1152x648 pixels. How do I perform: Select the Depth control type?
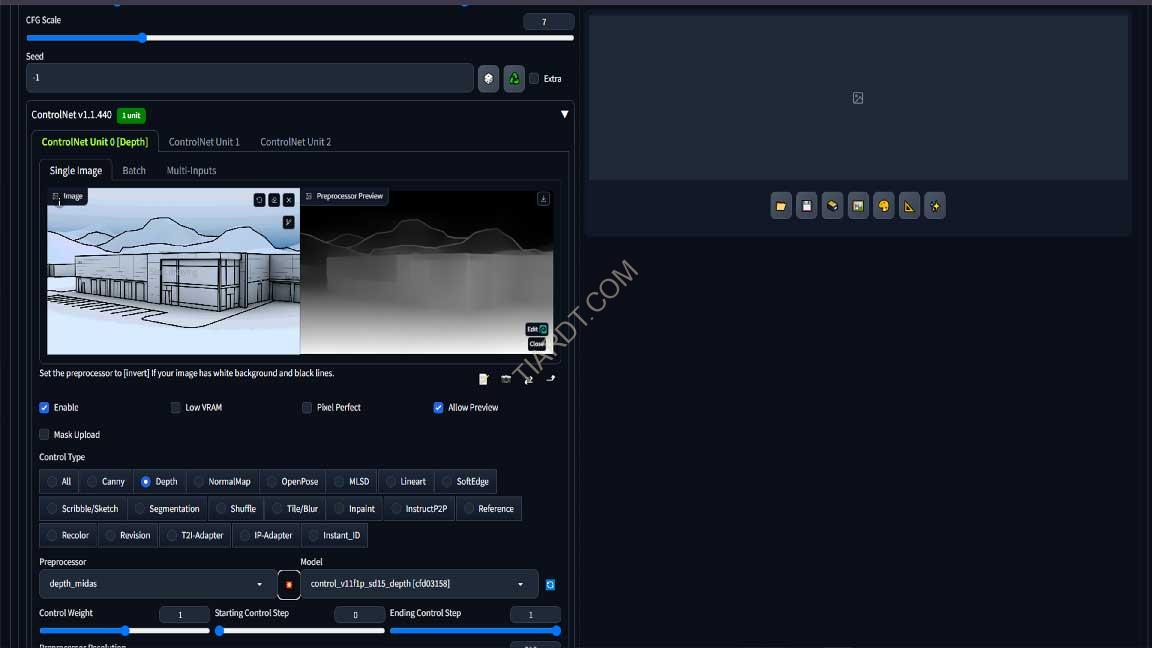click(x=159, y=481)
